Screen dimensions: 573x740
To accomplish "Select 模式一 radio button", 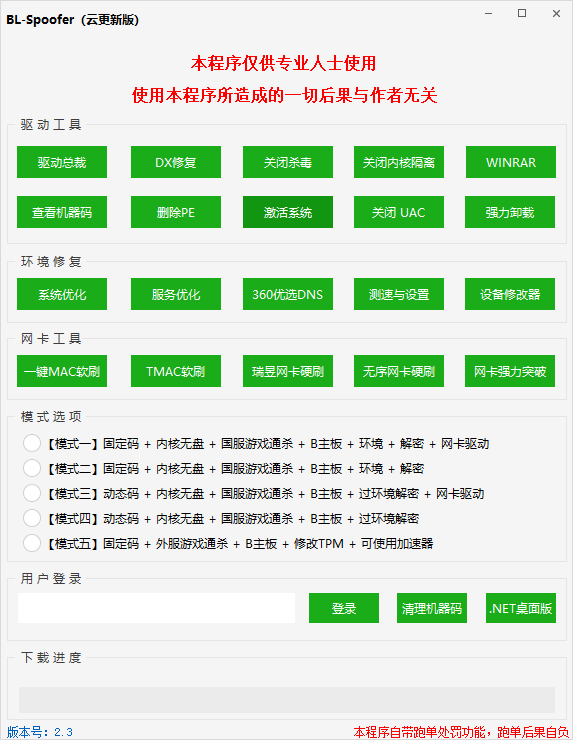I will [32, 443].
